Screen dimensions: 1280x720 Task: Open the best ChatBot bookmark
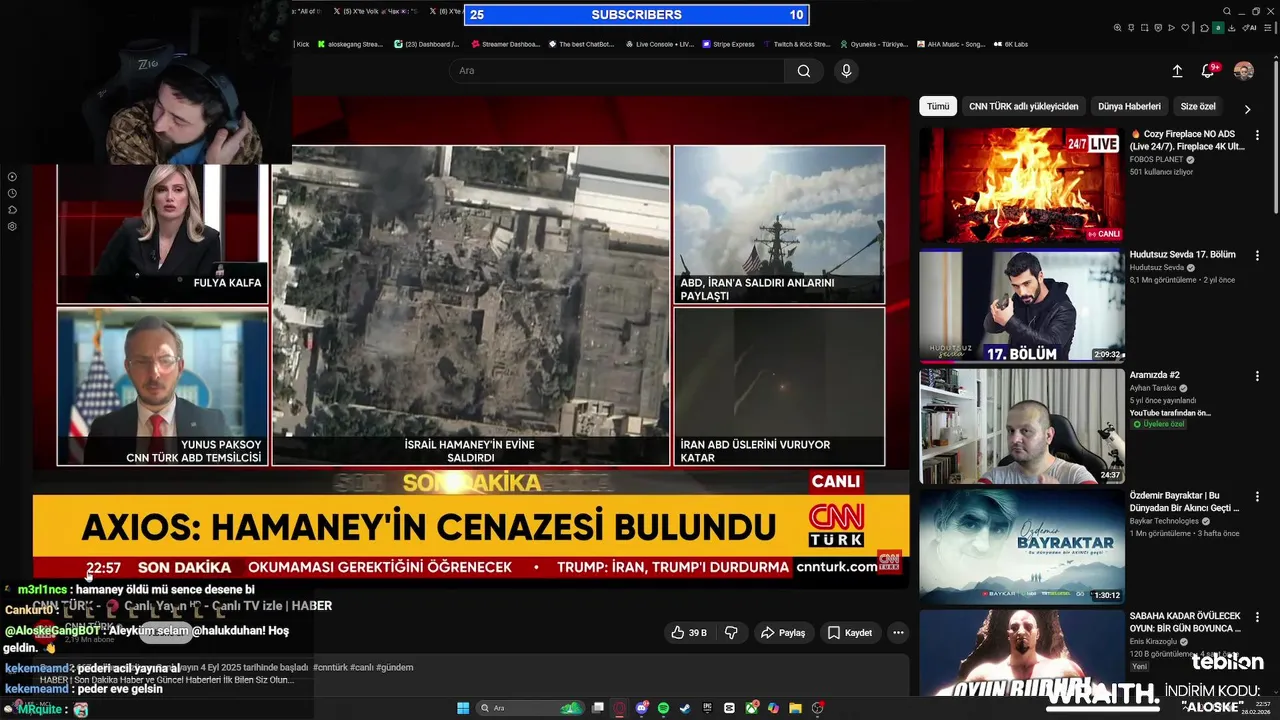(x=583, y=44)
